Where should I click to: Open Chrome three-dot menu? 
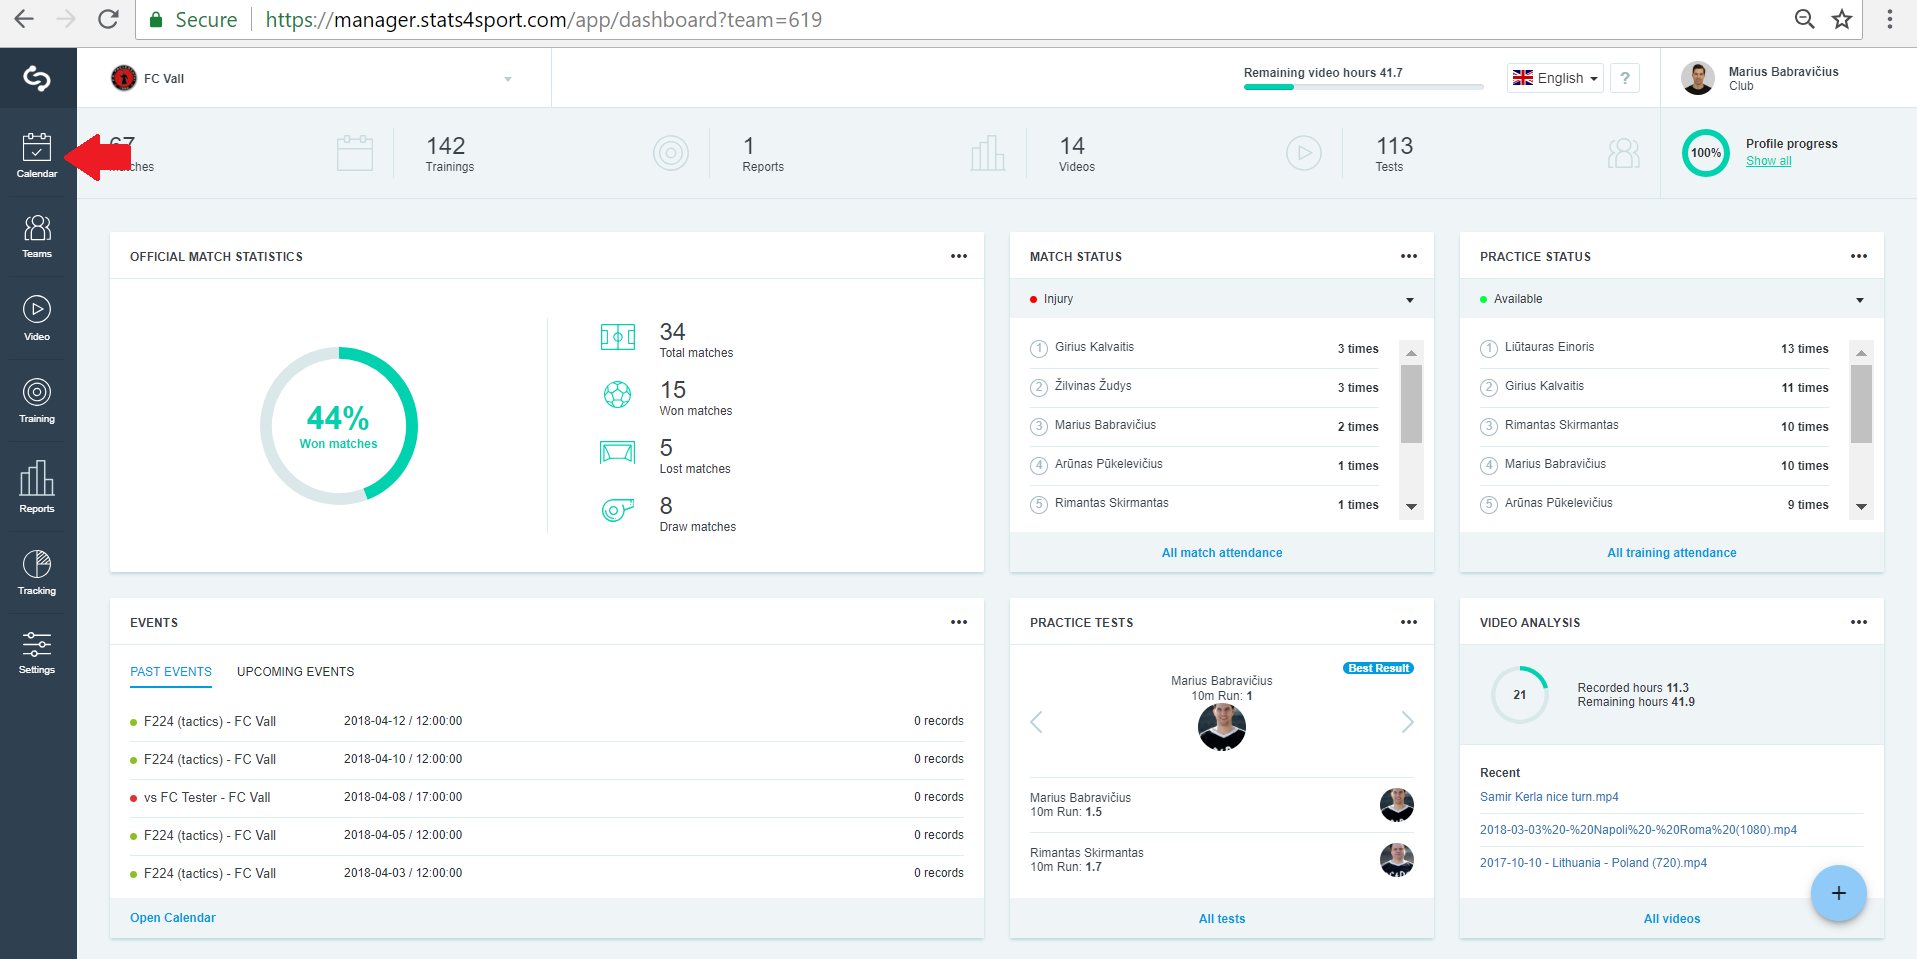[1889, 19]
